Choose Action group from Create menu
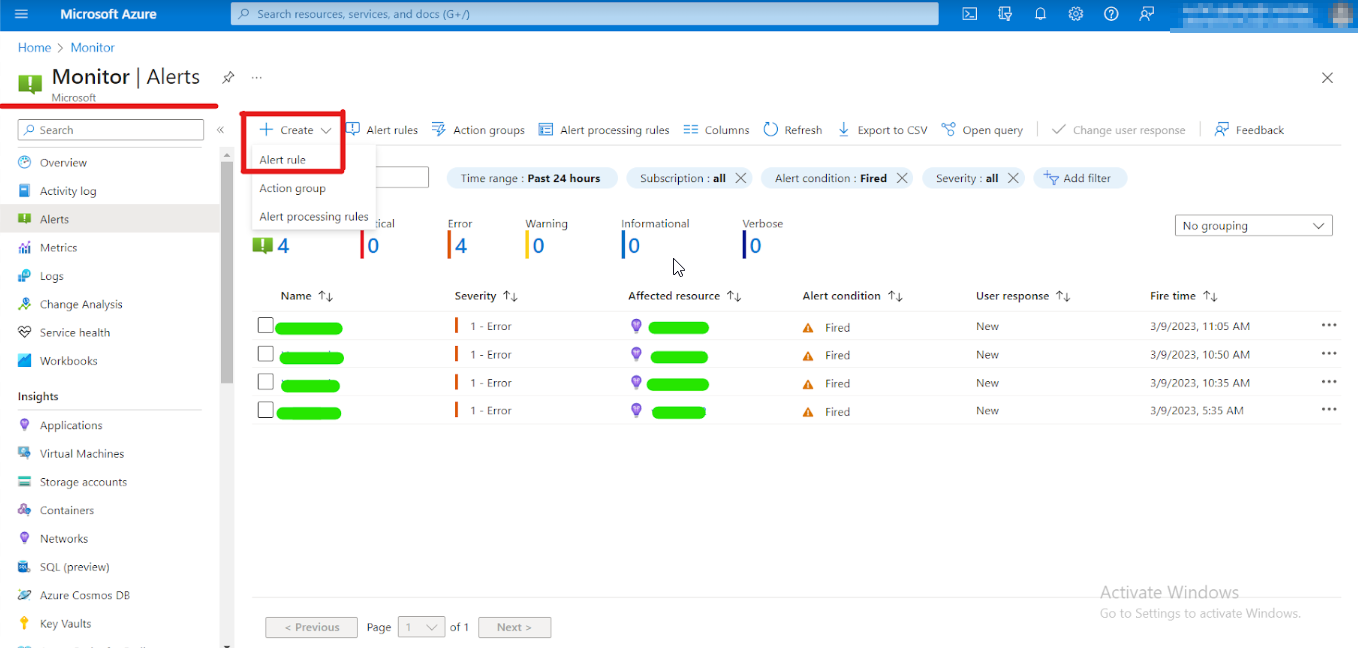This screenshot has width=1358, height=648. click(292, 188)
